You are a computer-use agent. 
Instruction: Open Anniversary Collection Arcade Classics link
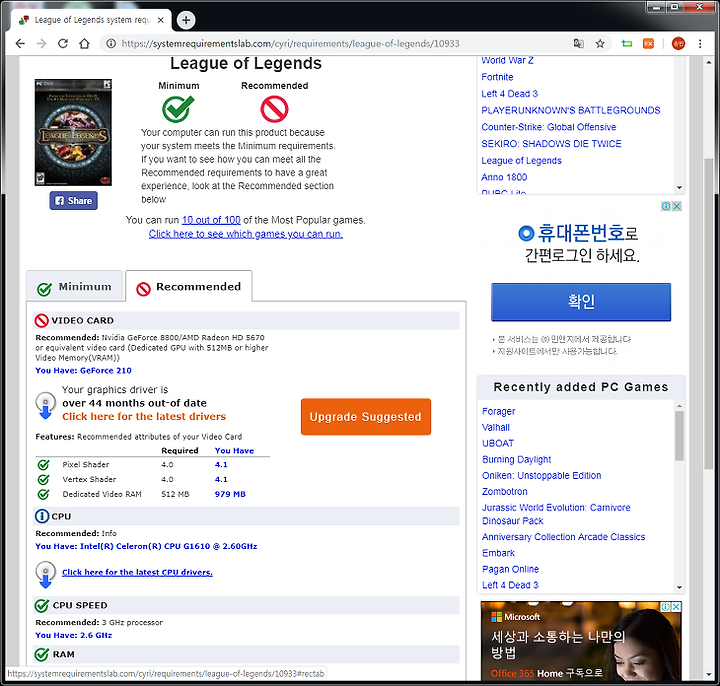[563, 537]
